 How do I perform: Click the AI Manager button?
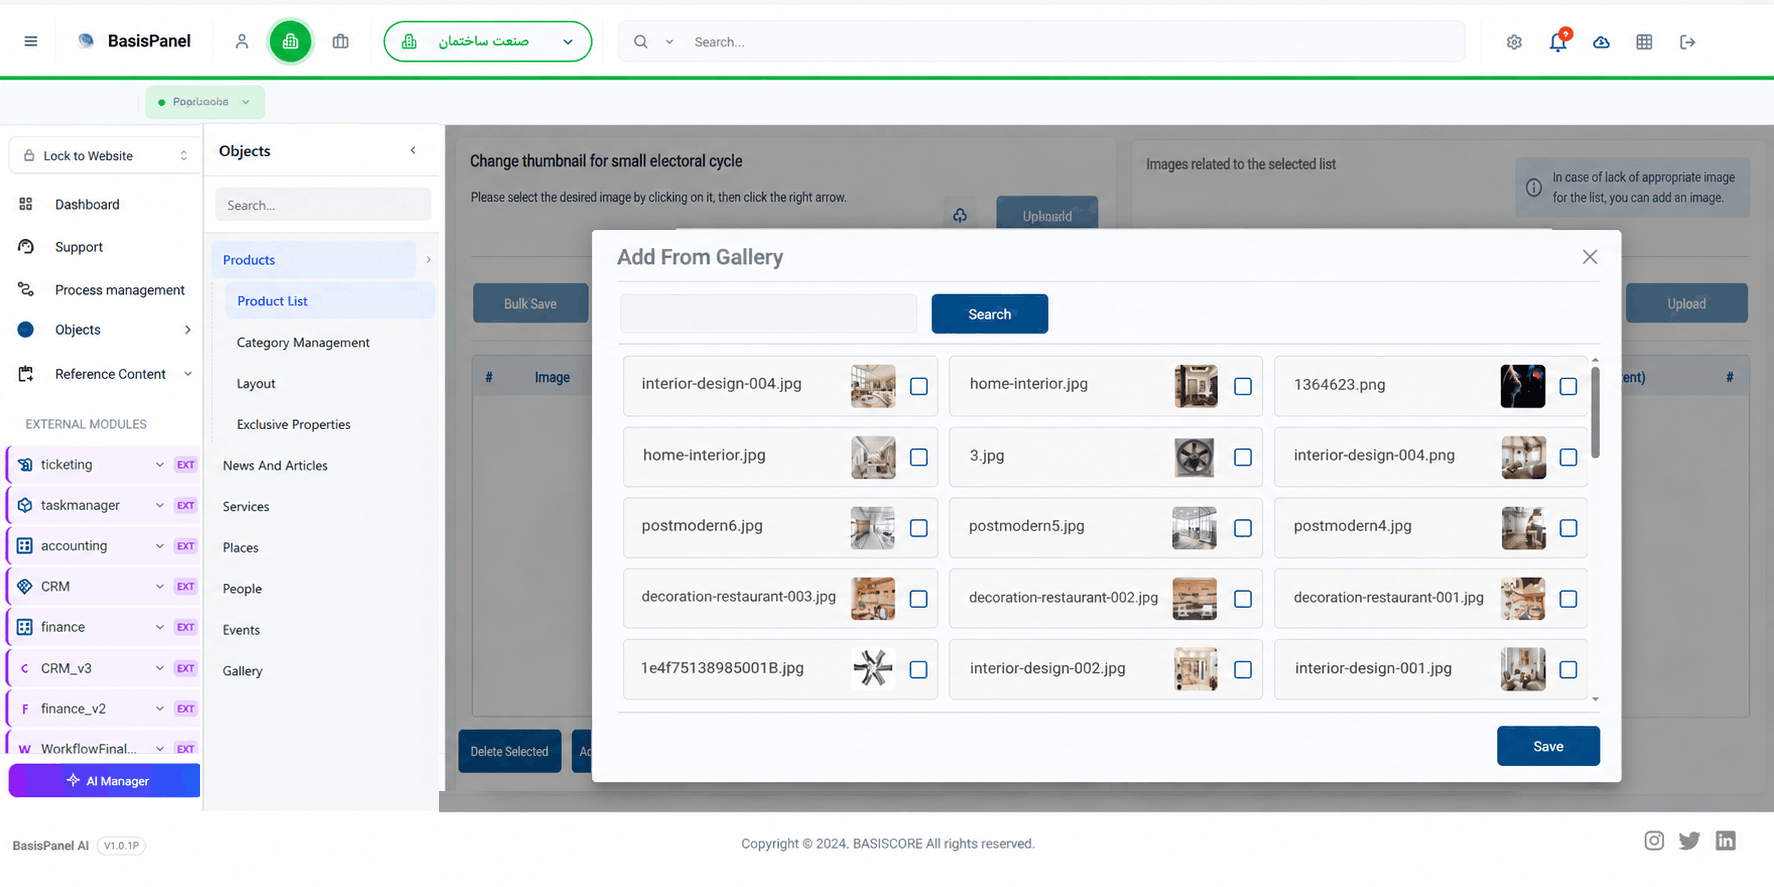105,781
